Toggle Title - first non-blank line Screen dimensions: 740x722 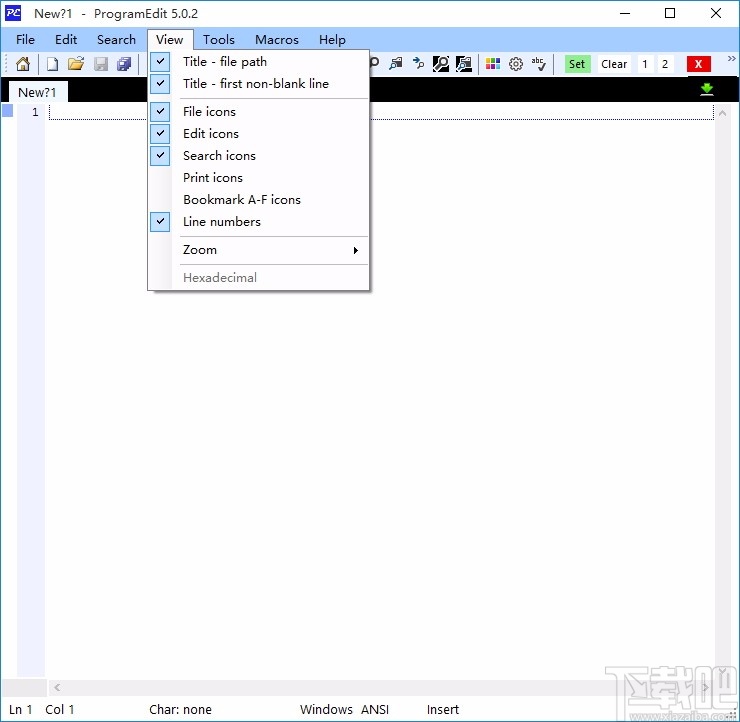tap(258, 84)
